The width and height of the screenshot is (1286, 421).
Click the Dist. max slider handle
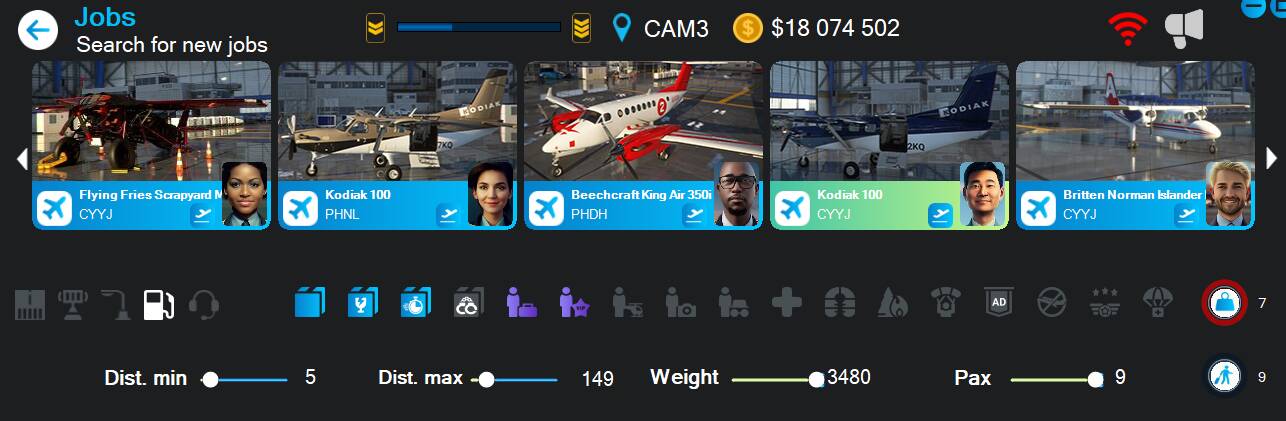tap(486, 379)
